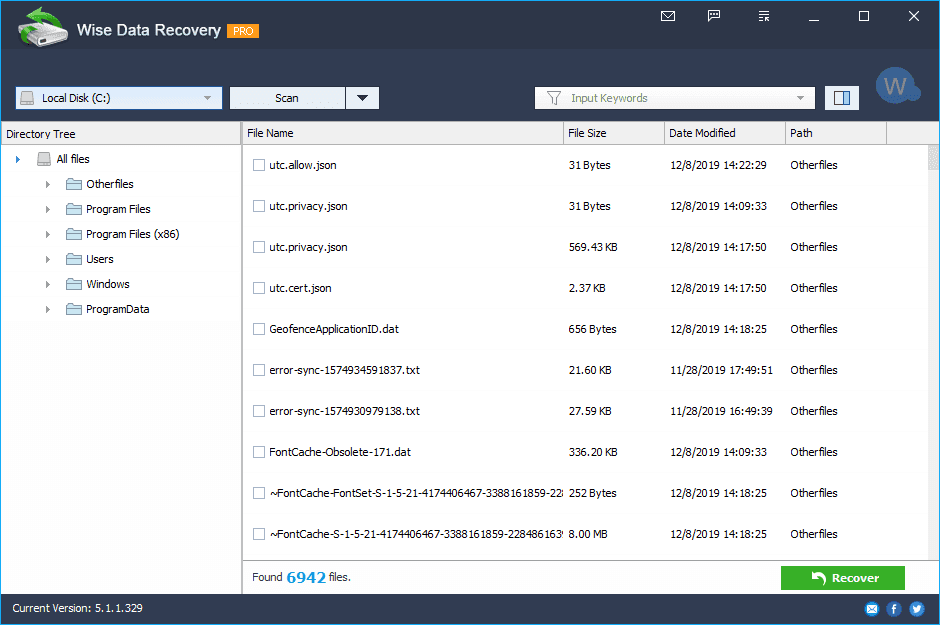Image resolution: width=940 pixels, height=625 pixels.
Task: Expand the Windows folder in the directory tree
Action: coord(47,284)
